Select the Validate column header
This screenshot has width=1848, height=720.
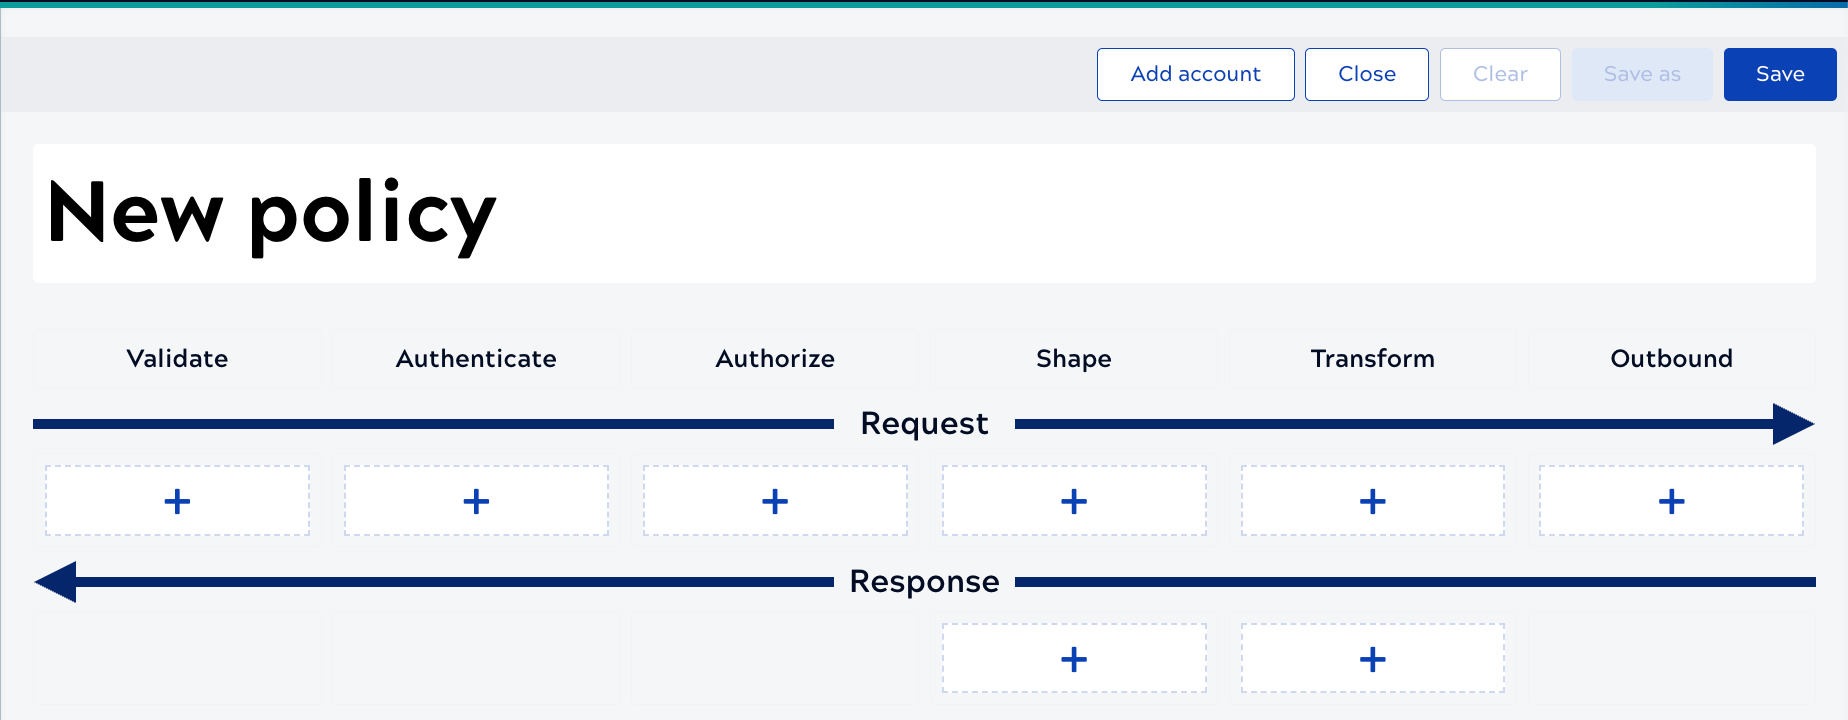coord(177,359)
